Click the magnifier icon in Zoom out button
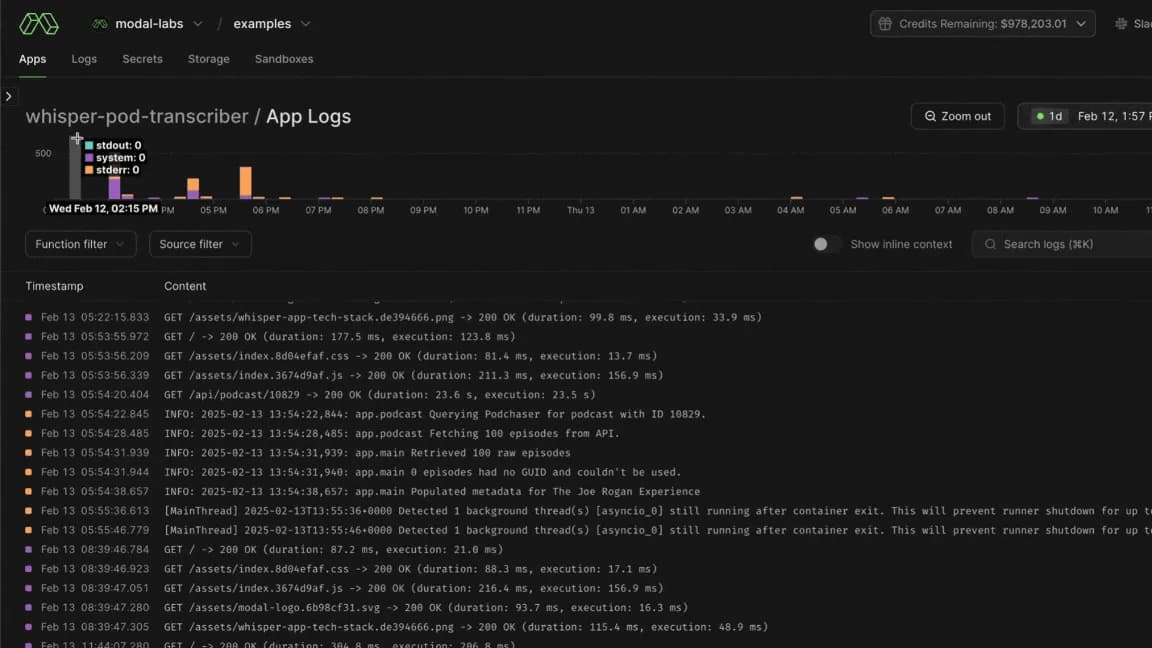 pos(930,116)
